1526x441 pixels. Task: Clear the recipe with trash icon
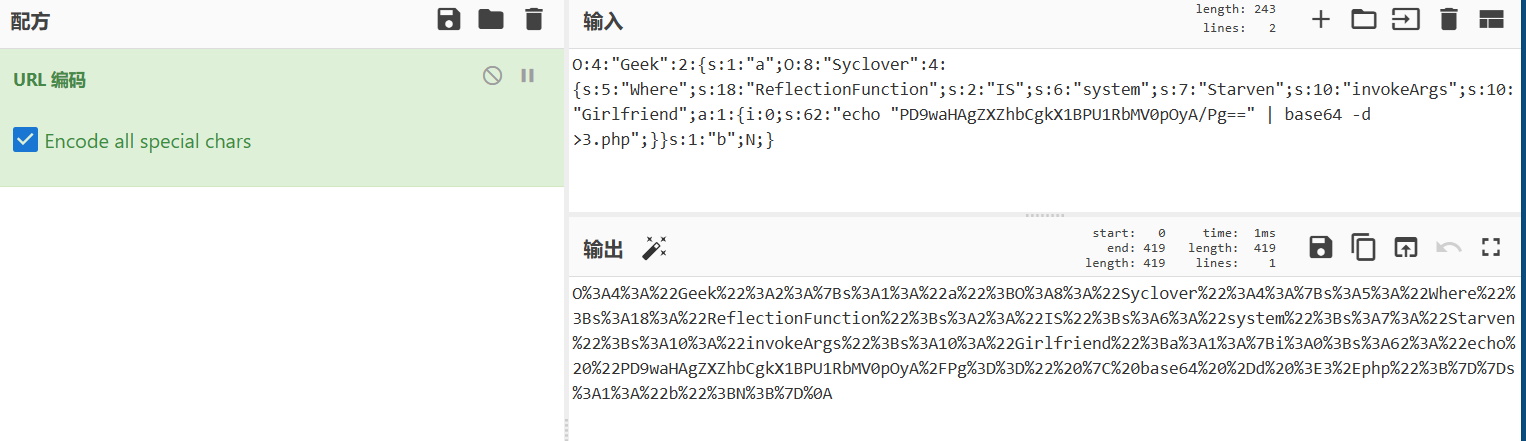(x=534, y=19)
